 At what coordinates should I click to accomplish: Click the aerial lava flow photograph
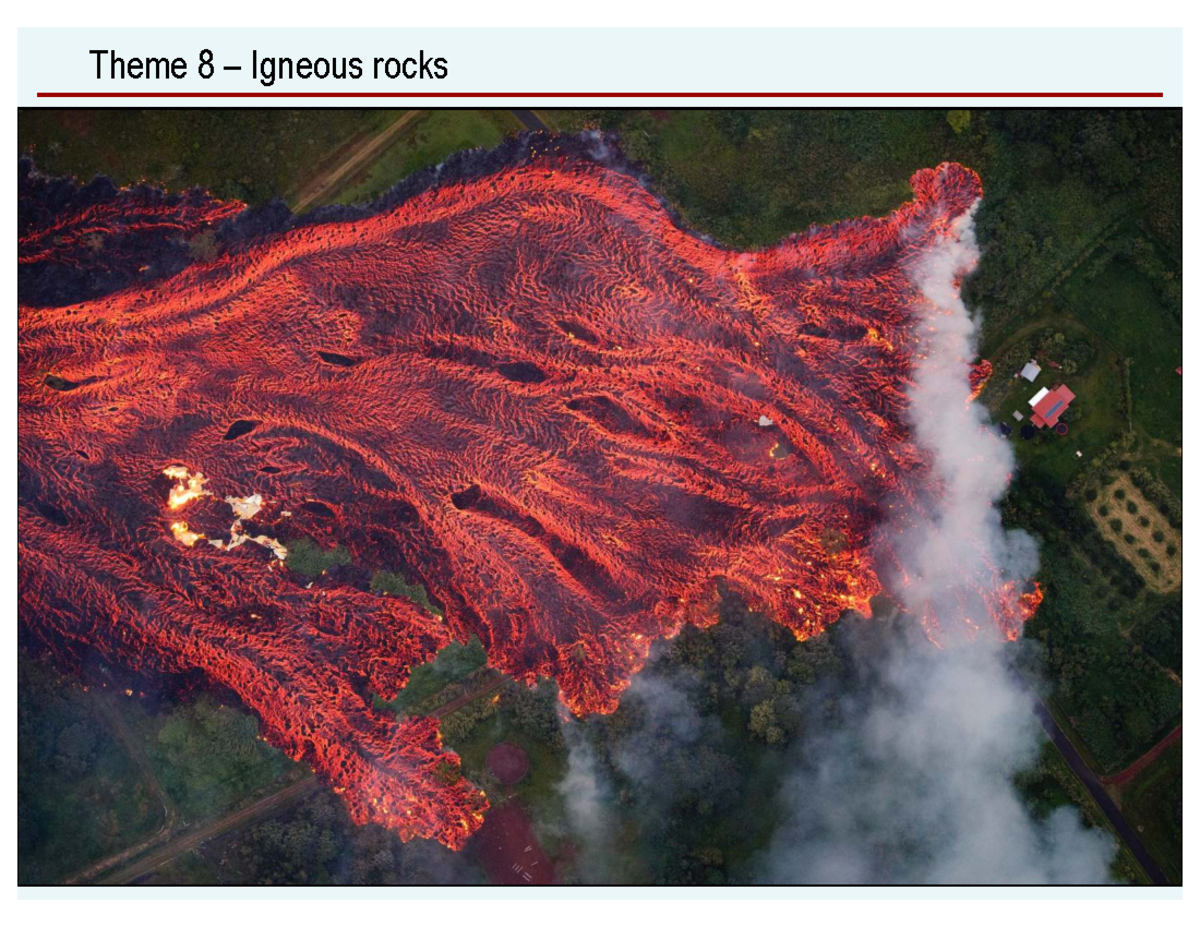(x=600, y=497)
